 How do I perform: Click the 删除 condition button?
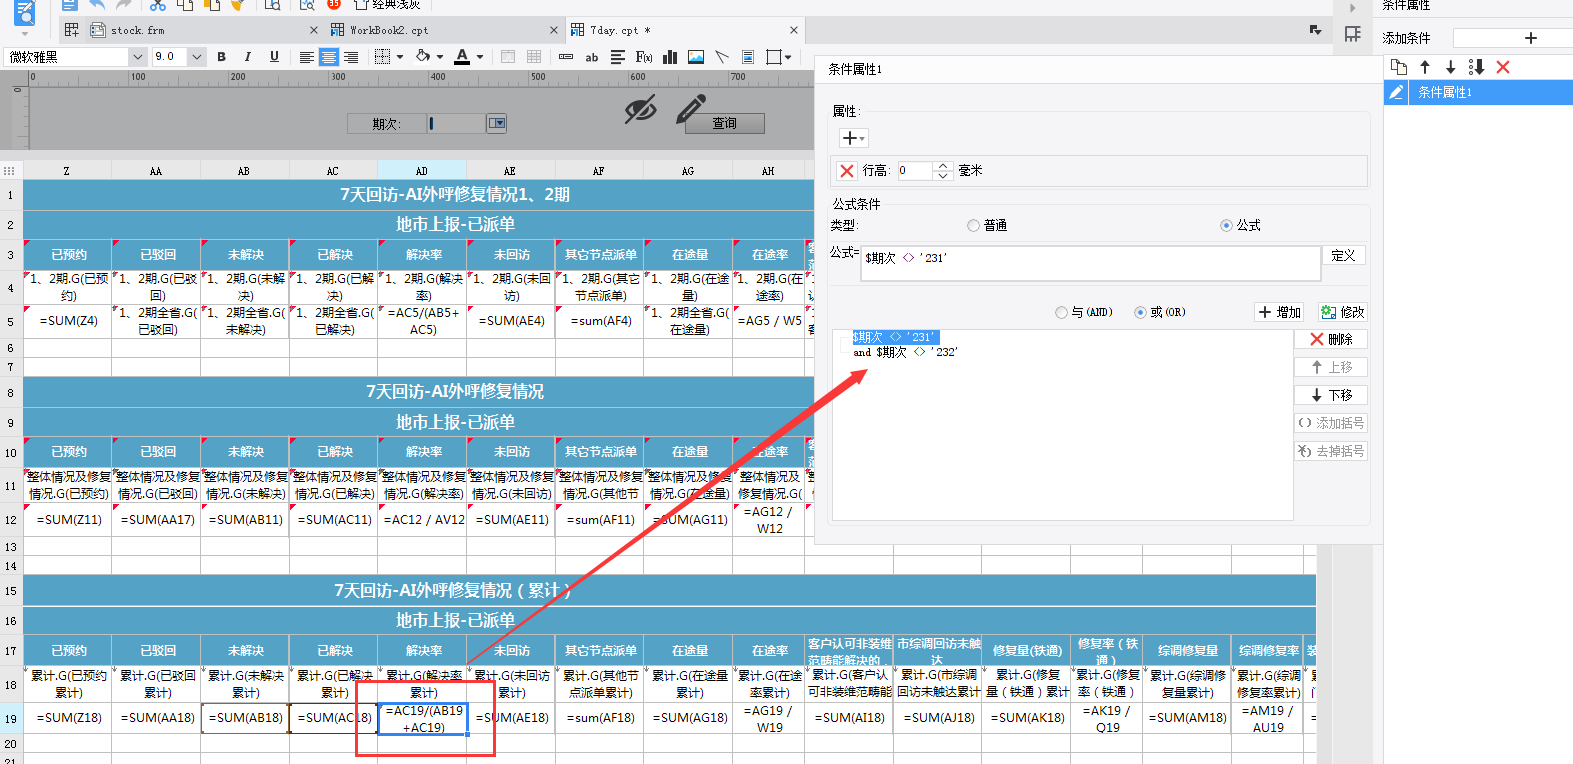[x=1331, y=339]
